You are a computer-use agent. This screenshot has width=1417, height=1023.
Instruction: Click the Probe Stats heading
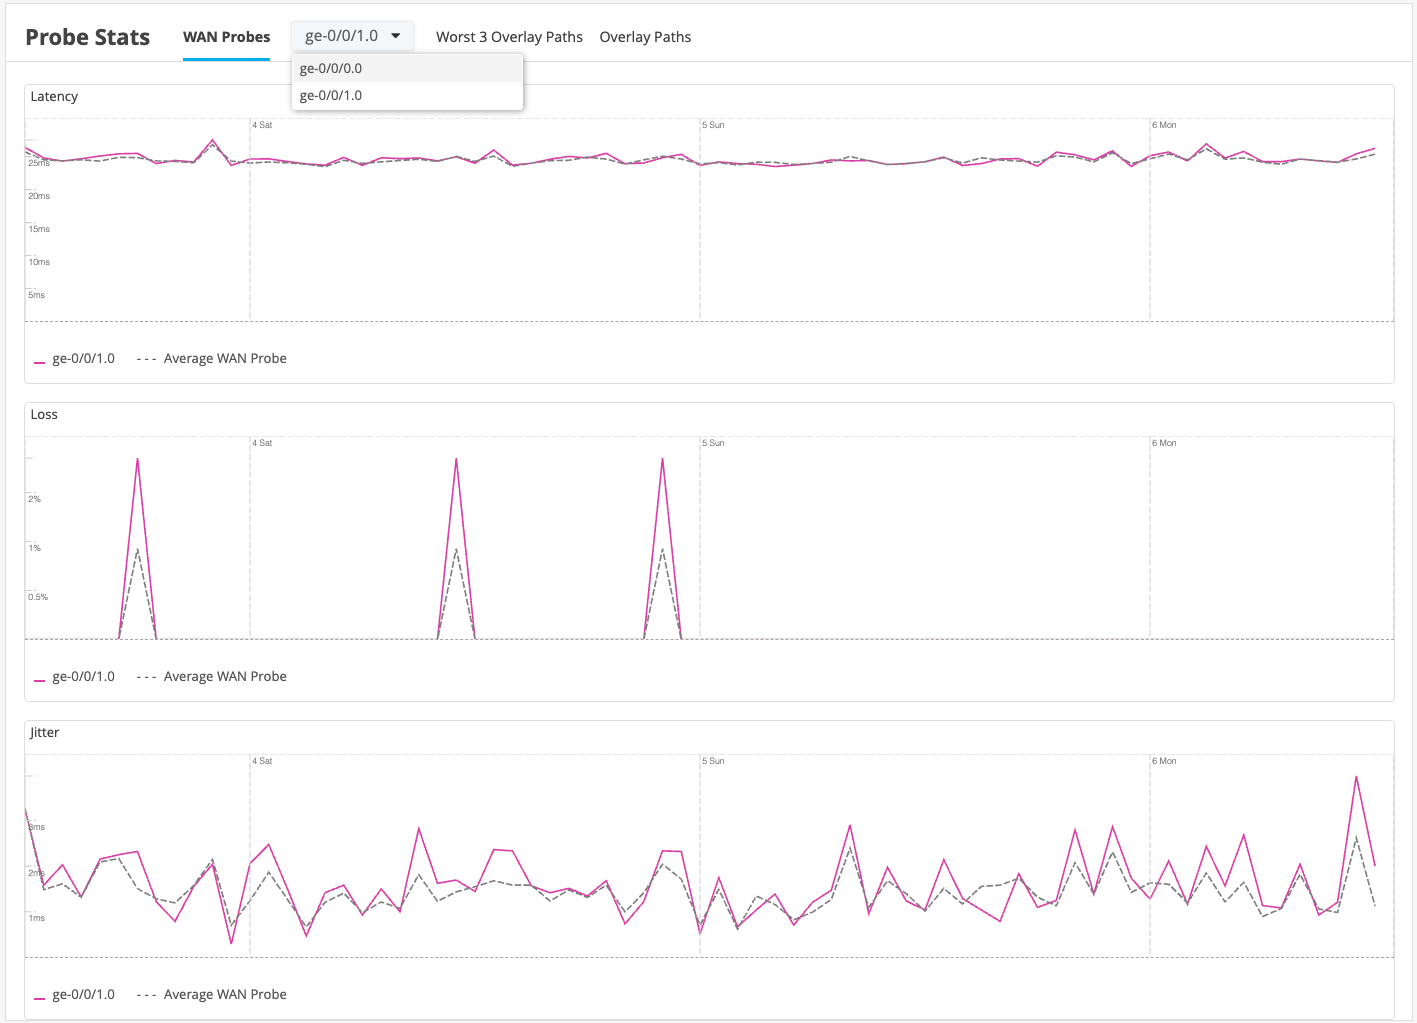[x=87, y=37]
